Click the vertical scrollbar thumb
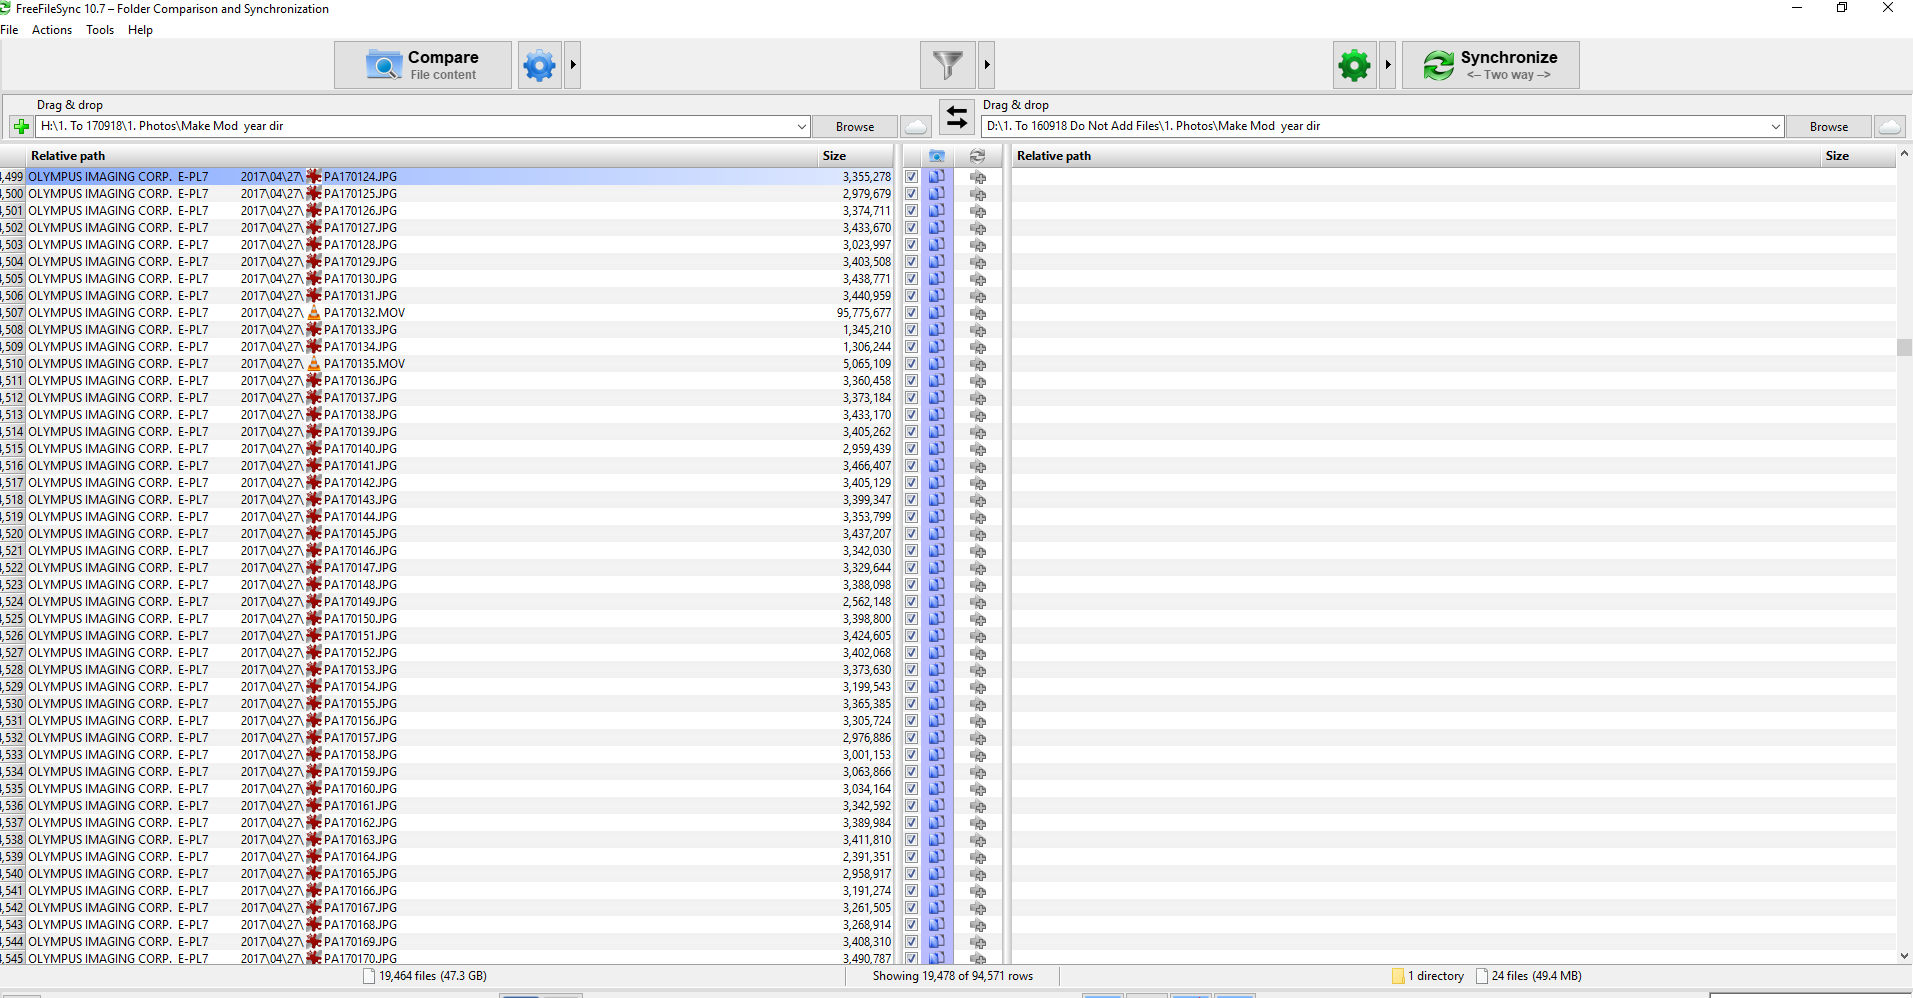Viewport: 1913px width, 998px height. click(1904, 347)
